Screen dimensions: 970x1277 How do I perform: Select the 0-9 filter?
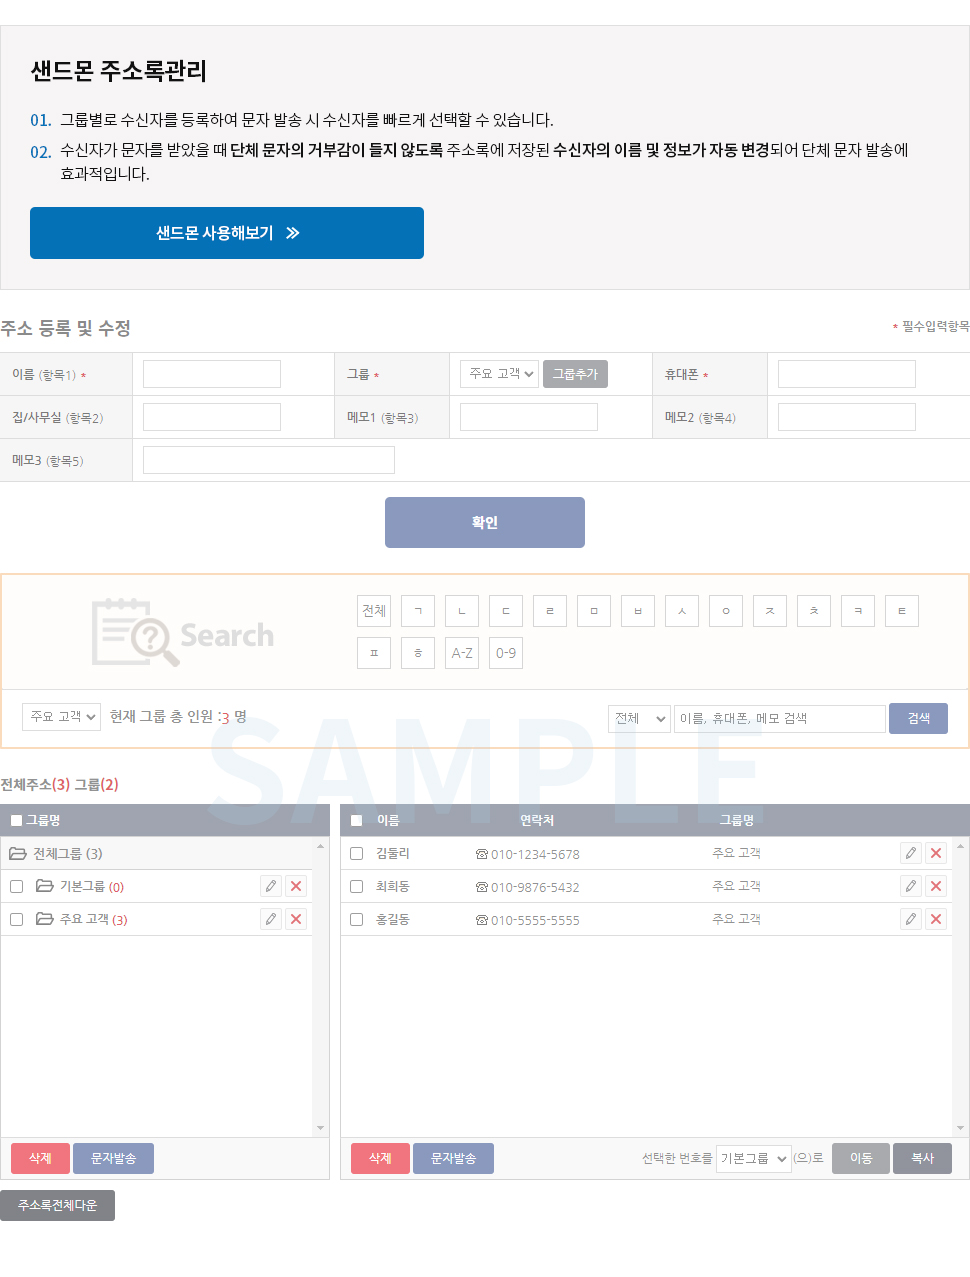point(506,653)
